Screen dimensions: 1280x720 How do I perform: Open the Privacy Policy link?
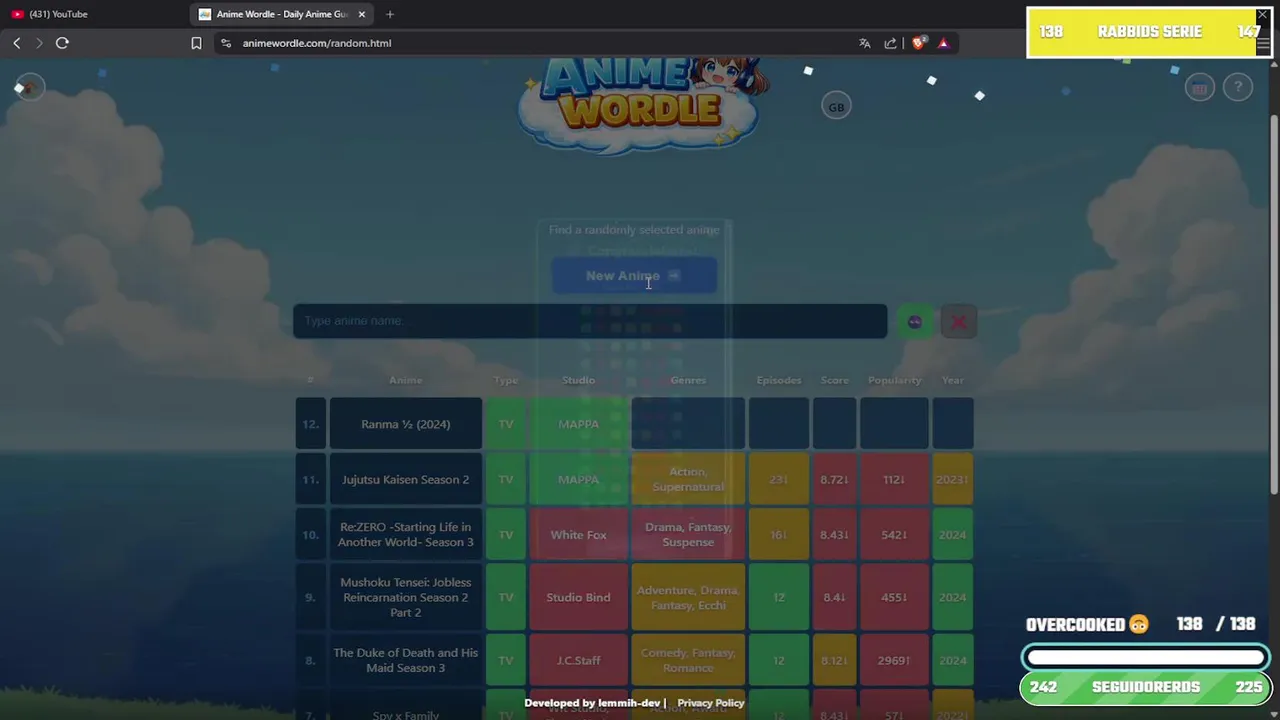click(x=711, y=703)
